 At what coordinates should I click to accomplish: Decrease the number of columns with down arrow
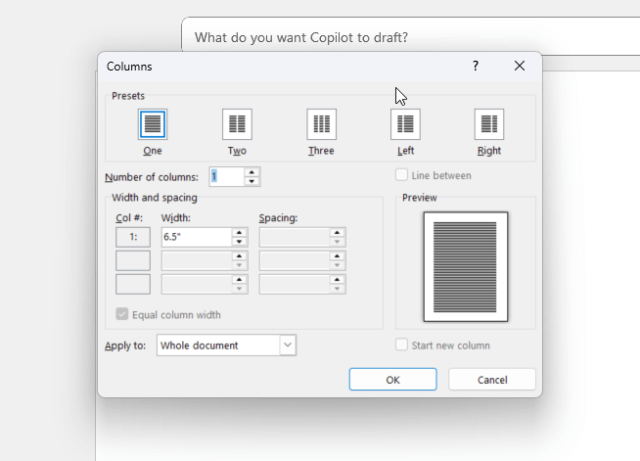click(252, 181)
